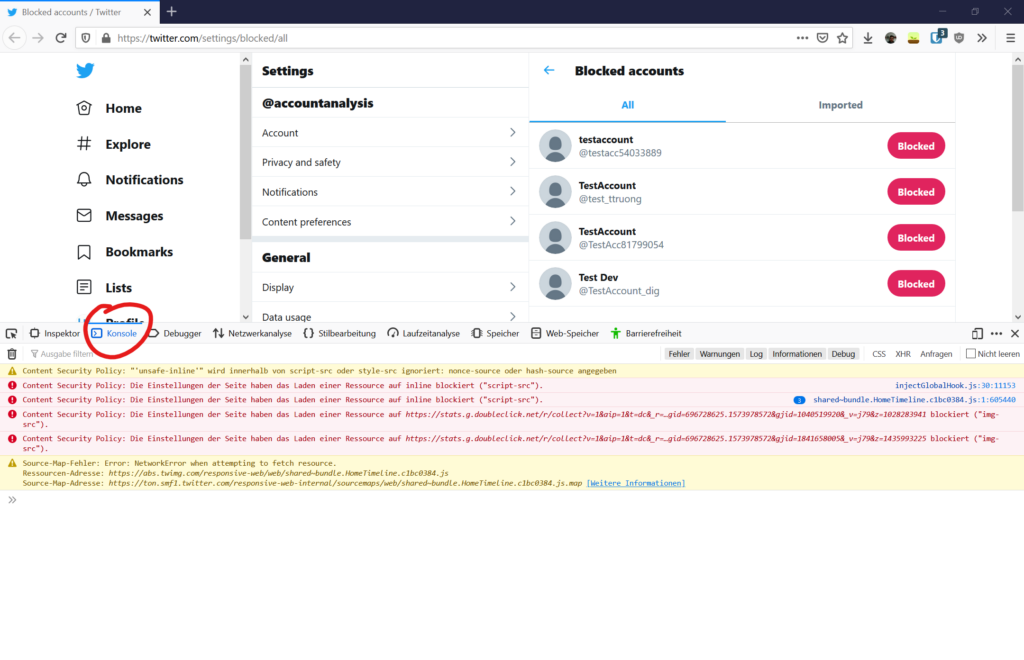Bookmark this page with star icon

pyautogui.click(x=842, y=38)
